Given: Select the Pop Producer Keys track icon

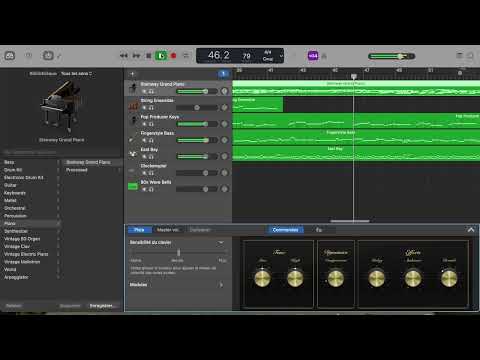Looking at the screenshot, I should pyautogui.click(x=133, y=121).
